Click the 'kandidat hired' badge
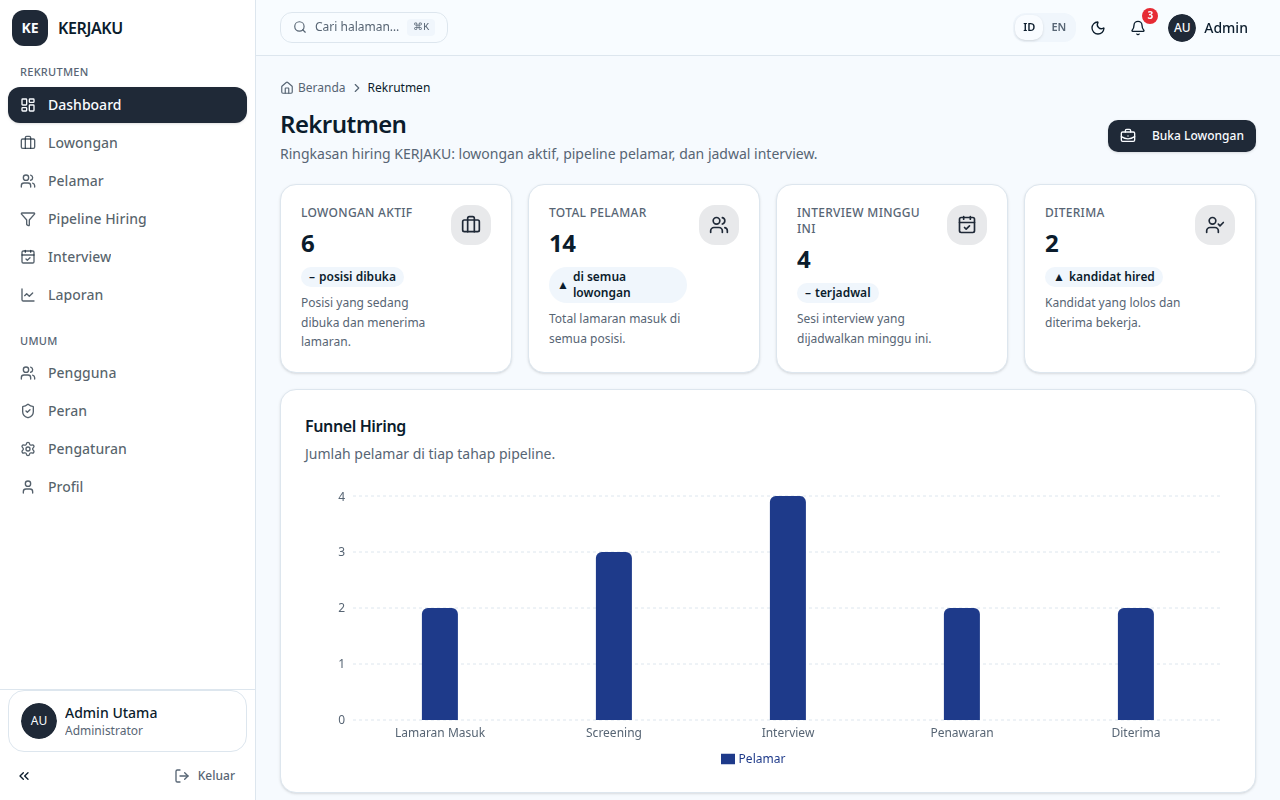 [1104, 277]
